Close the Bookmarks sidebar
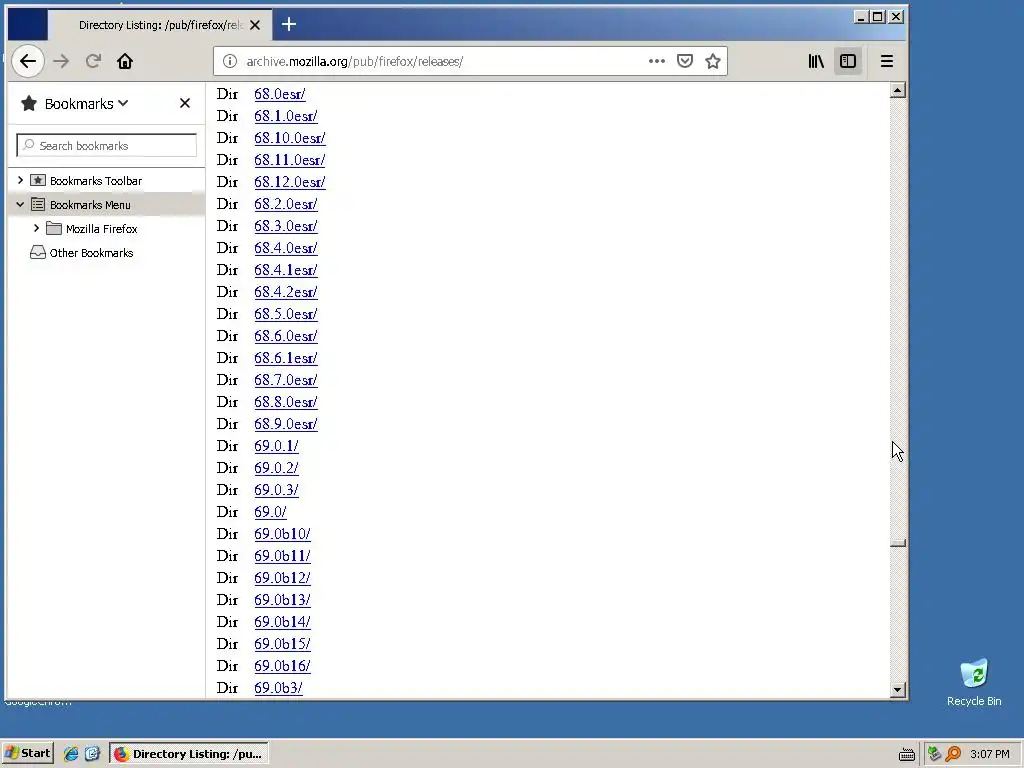This screenshot has width=1024, height=768. pyautogui.click(x=185, y=103)
